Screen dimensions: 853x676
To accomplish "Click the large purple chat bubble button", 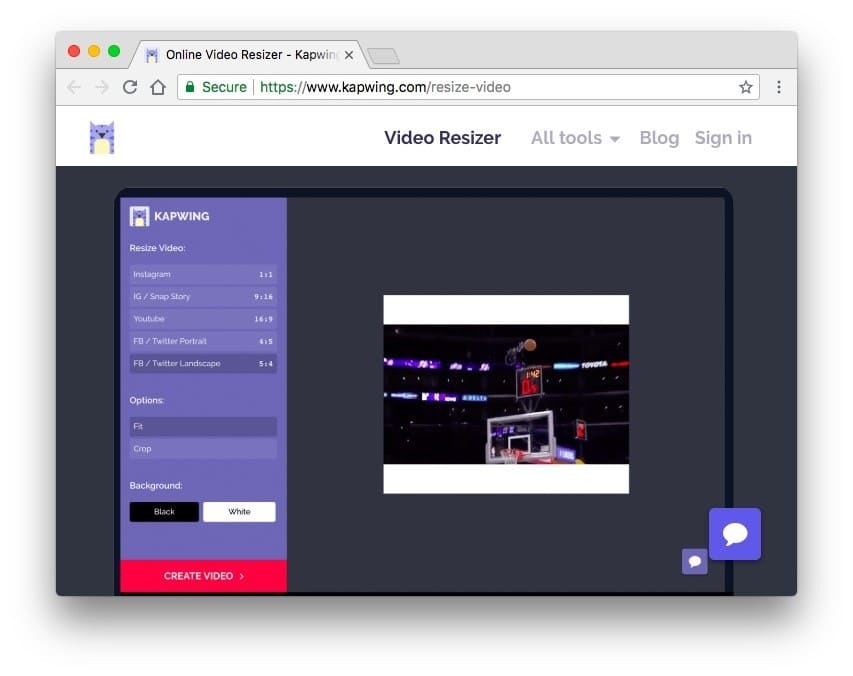I will point(735,534).
